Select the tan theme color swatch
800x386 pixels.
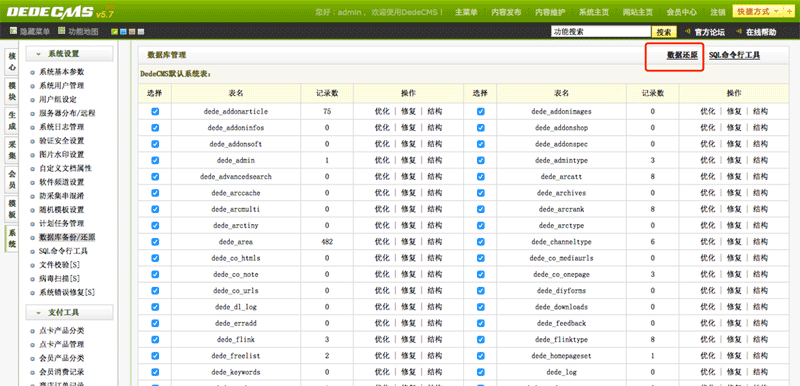point(132,32)
